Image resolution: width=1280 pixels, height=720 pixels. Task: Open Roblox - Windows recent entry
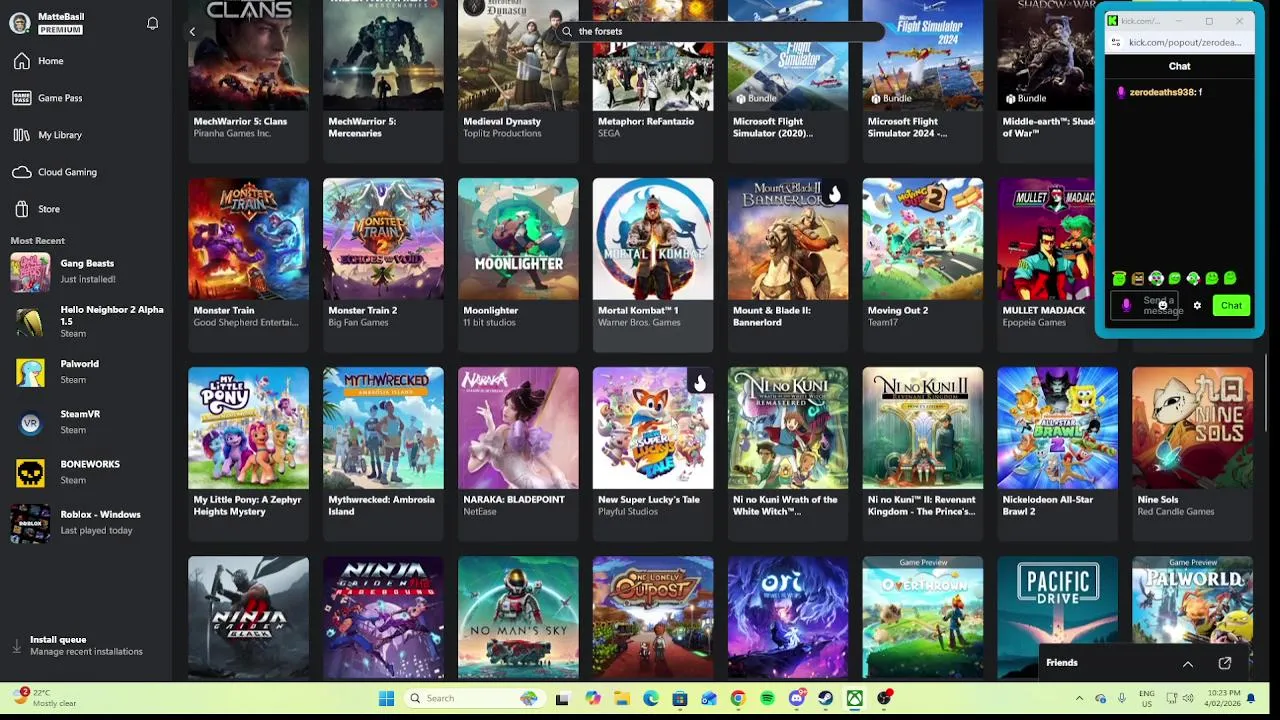click(x=87, y=521)
